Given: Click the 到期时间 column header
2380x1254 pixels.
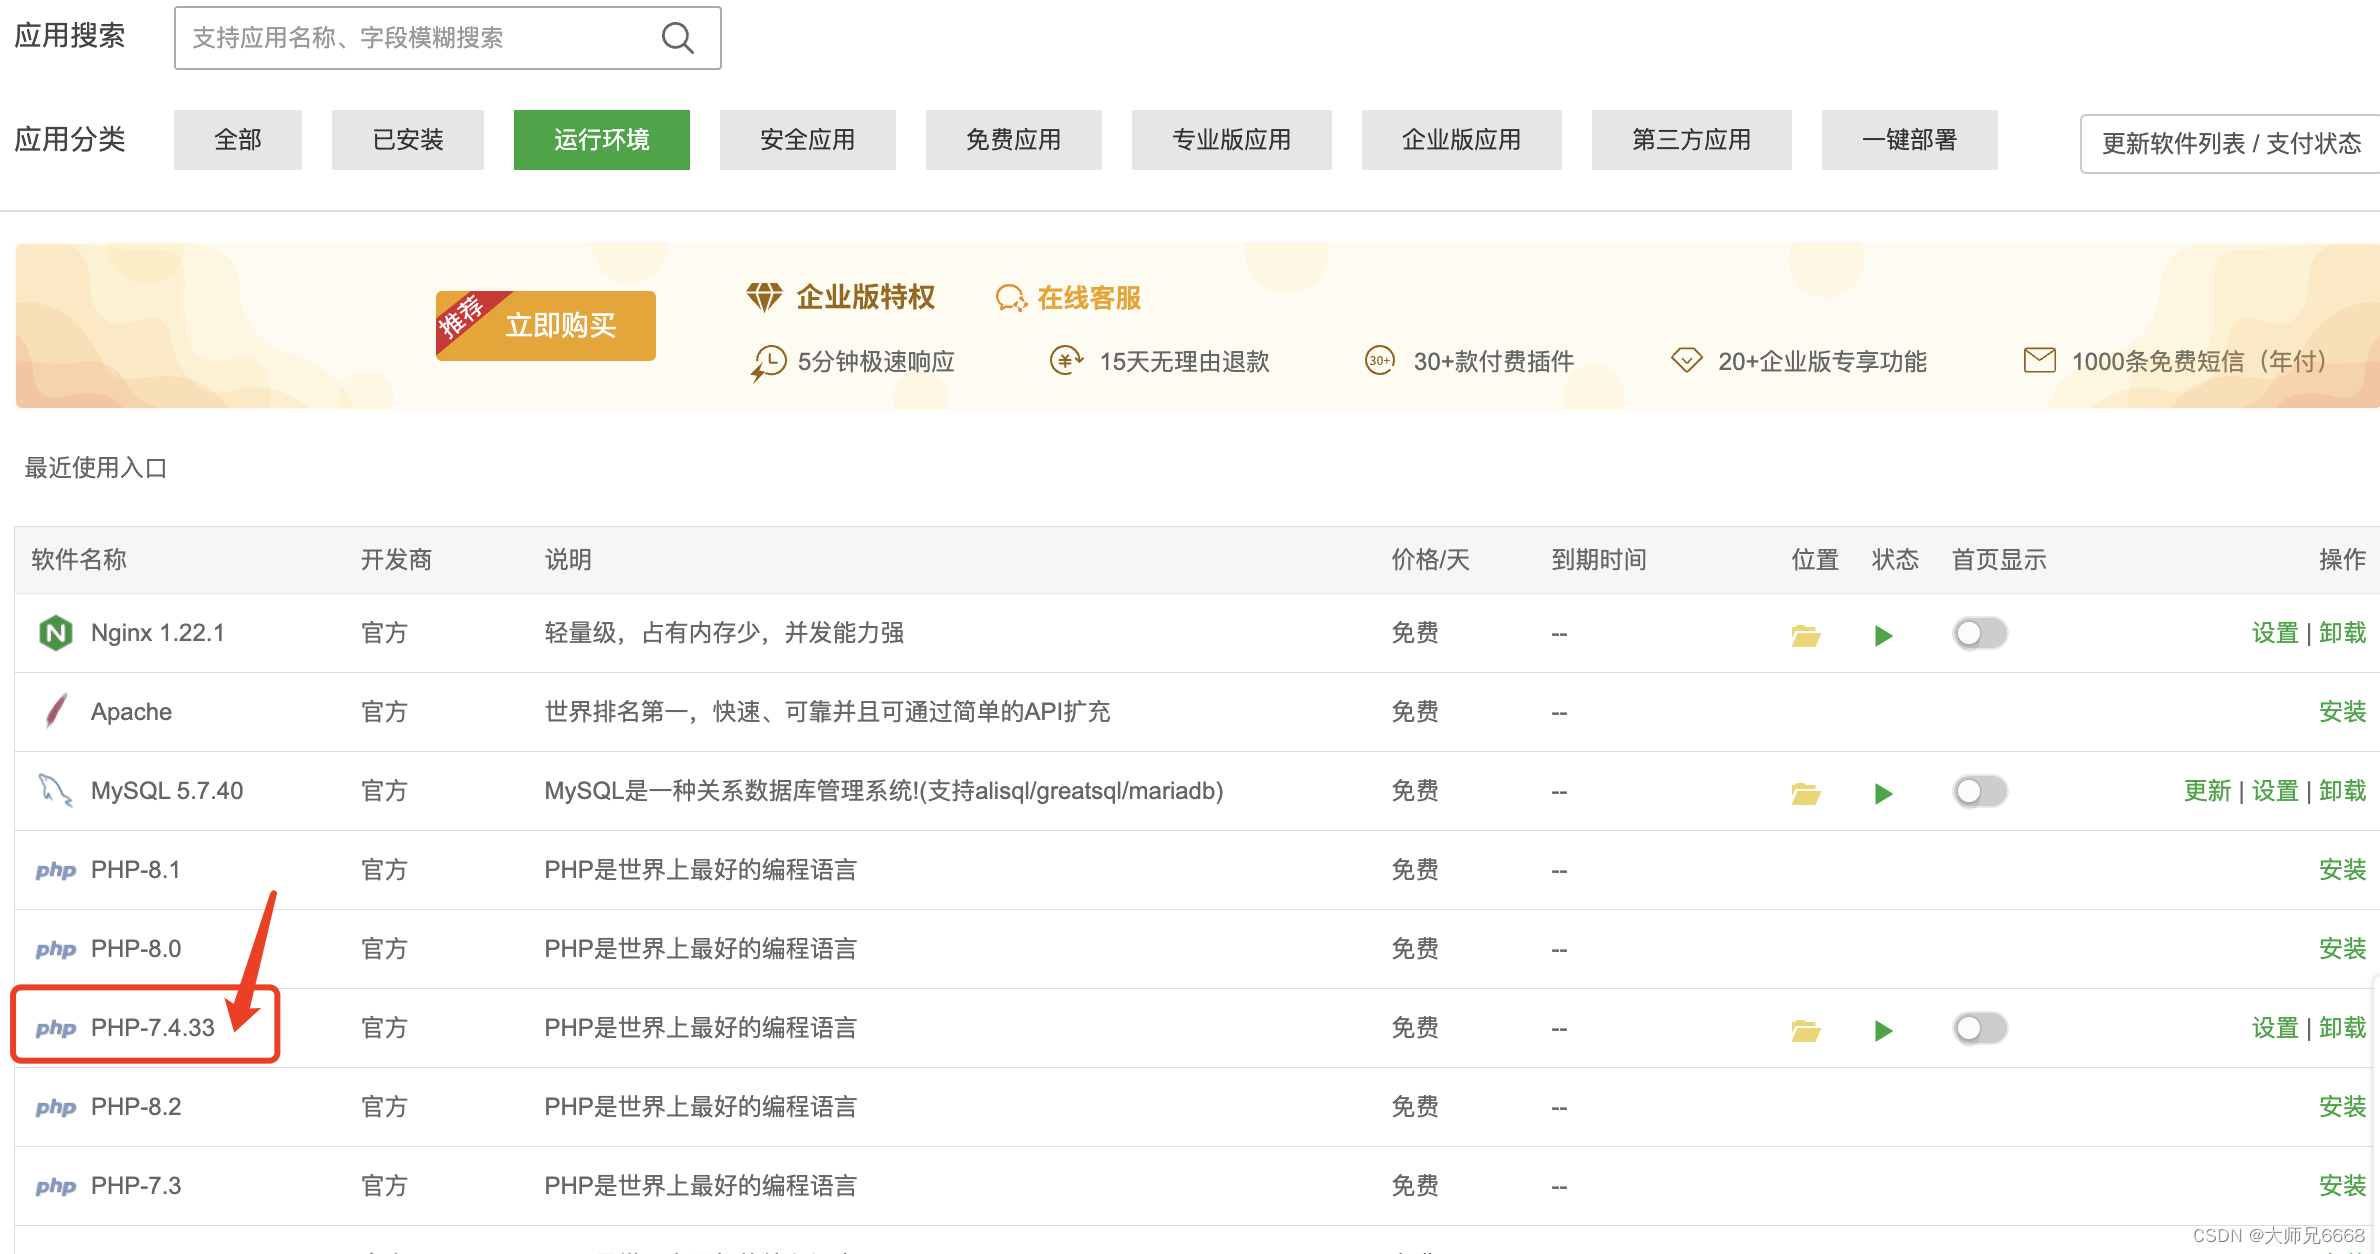Looking at the screenshot, I should point(1599,560).
